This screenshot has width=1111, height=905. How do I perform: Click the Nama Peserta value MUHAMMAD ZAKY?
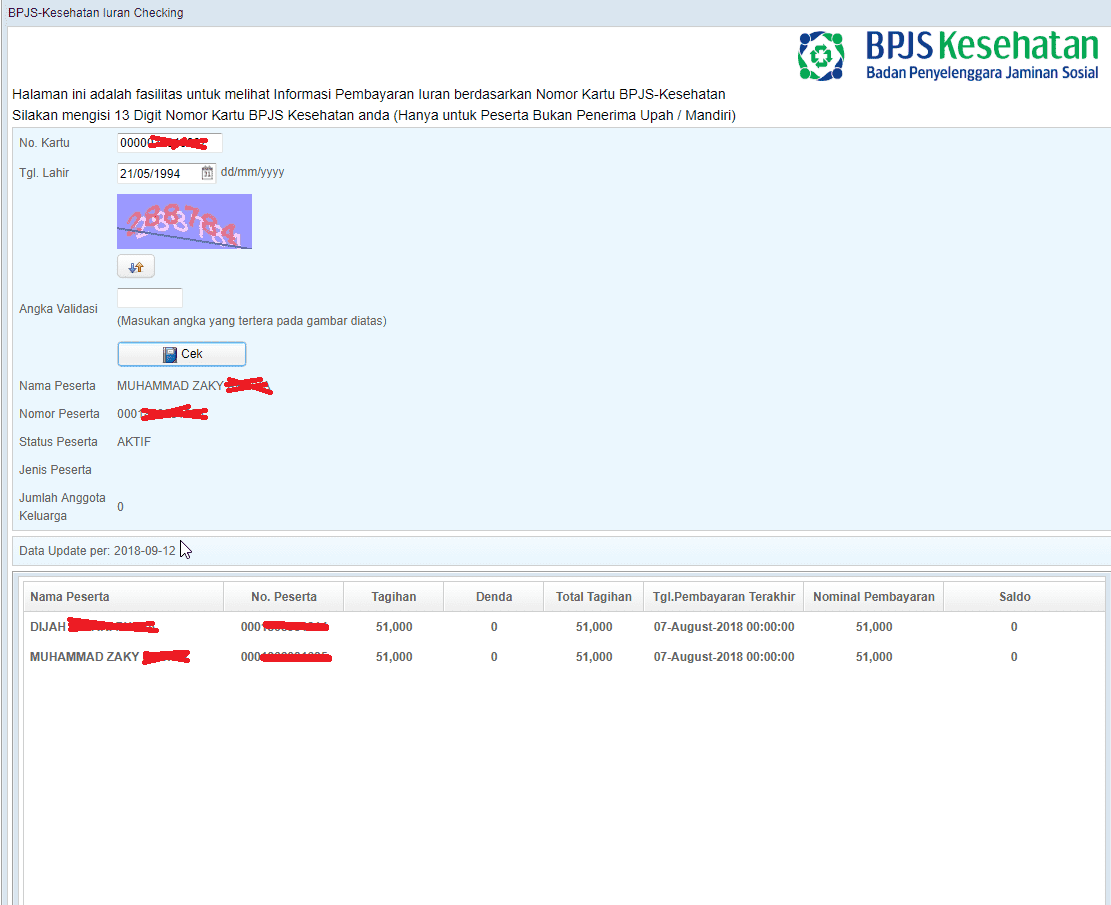coord(170,386)
